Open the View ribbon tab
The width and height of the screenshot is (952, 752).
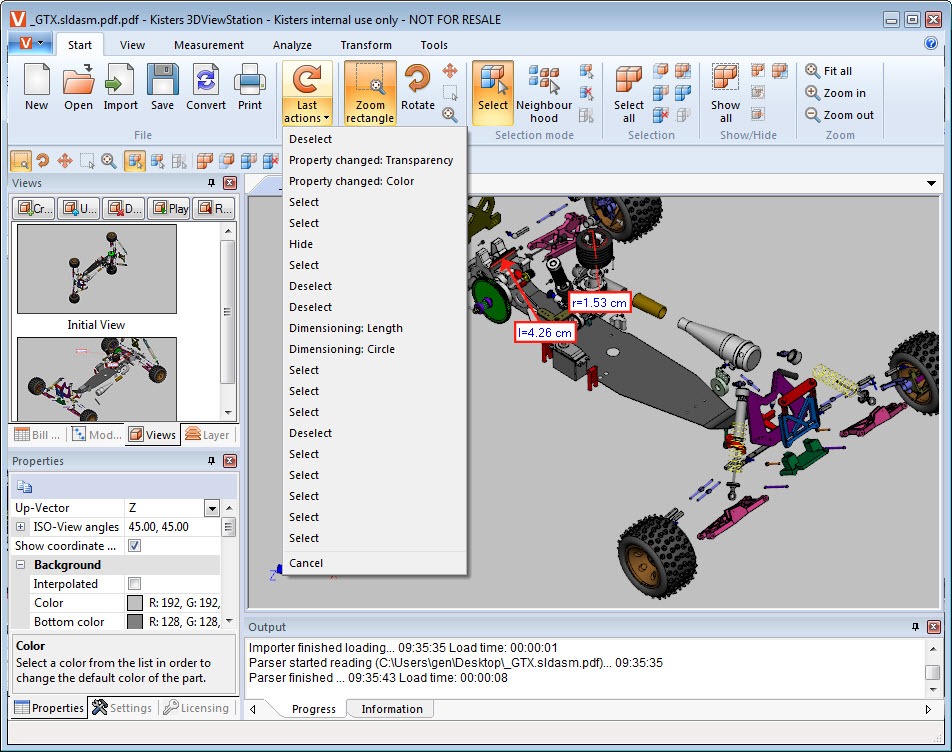point(132,45)
